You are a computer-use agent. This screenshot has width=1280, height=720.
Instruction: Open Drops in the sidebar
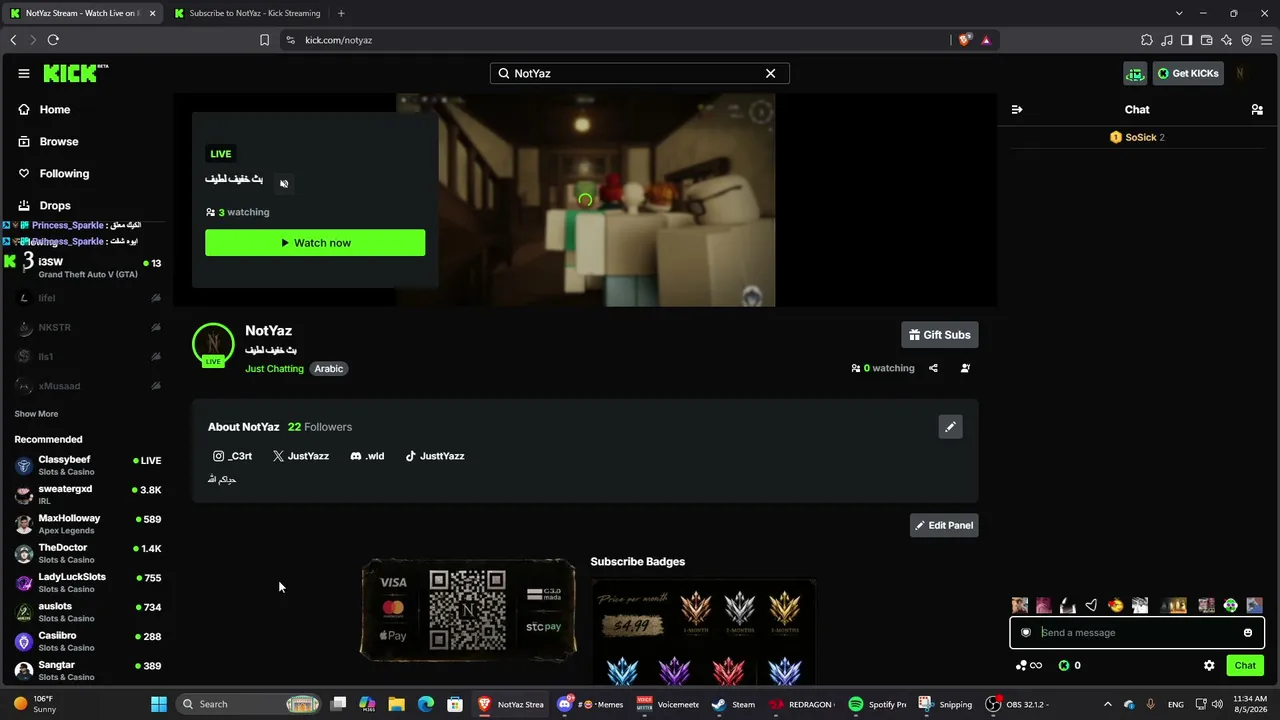45,206
